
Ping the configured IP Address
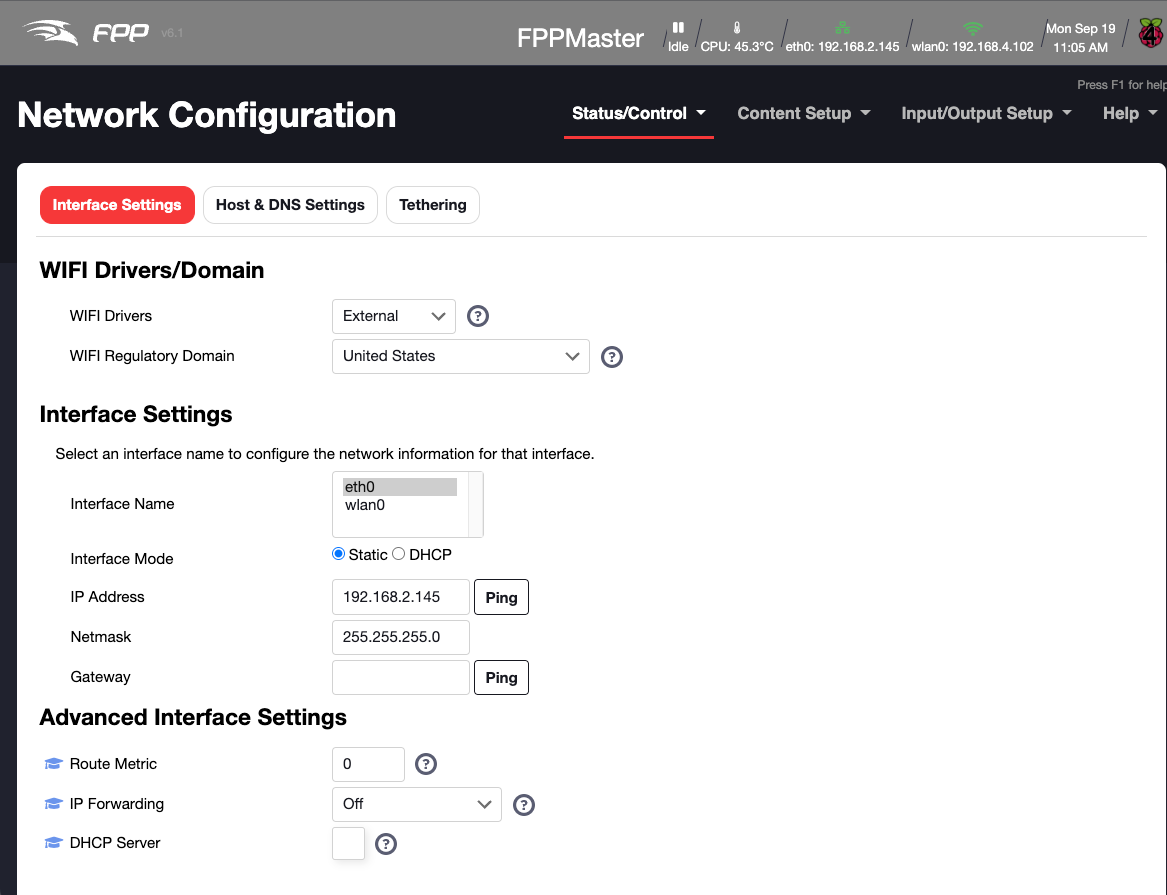(501, 597)
